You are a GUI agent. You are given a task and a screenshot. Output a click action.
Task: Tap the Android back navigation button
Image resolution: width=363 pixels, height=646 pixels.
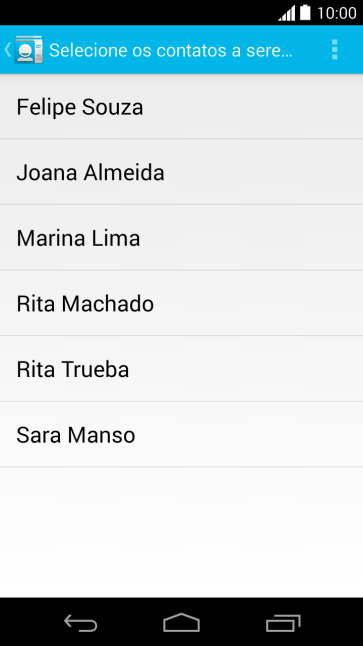81,623
